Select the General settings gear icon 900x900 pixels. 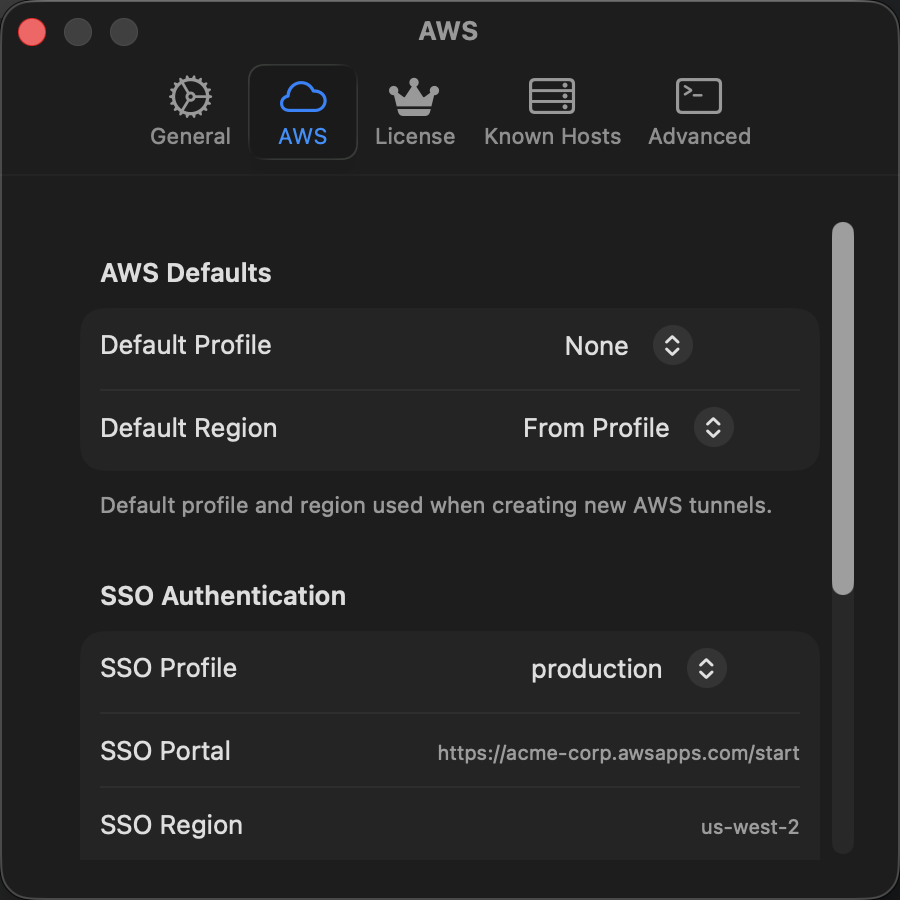point(189,96)
